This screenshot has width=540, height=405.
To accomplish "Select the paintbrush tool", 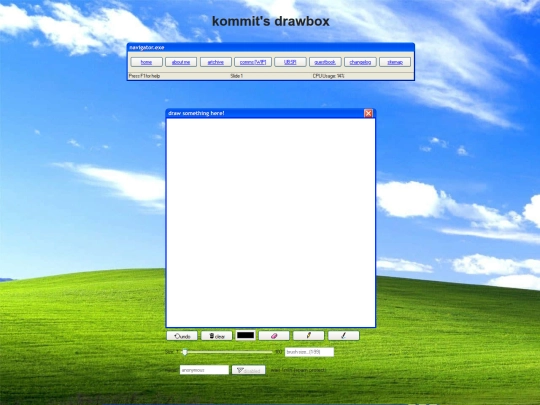I will click(343, 336).
